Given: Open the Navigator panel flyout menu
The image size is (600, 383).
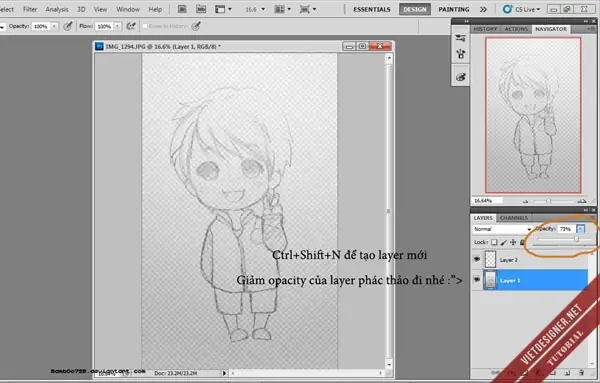Looking at the screenshot, I should point(591,29).
